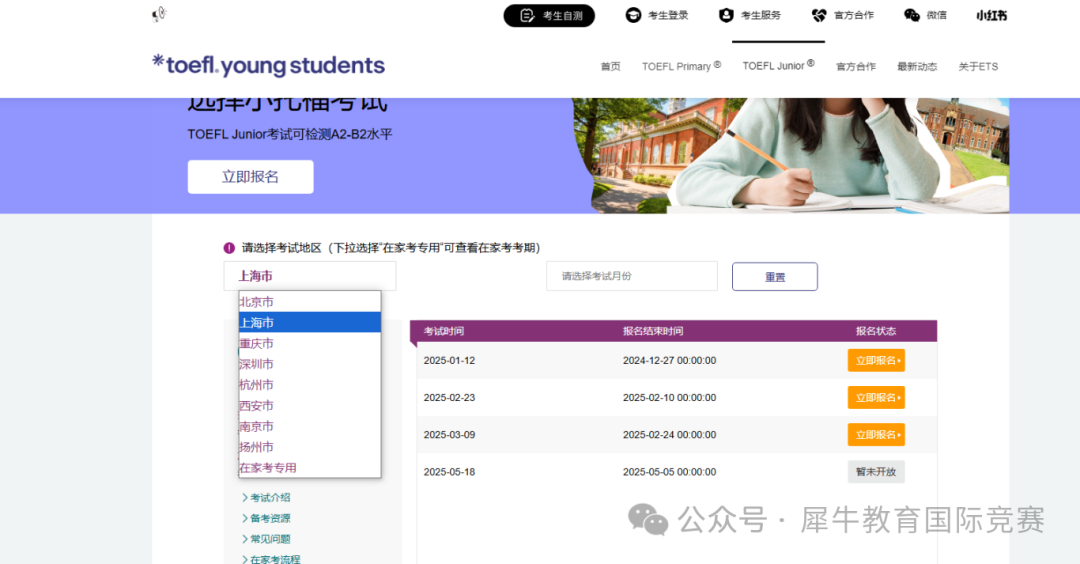
Task: Click the 官方合作 handshake heart icon
Action: [819, 15]
